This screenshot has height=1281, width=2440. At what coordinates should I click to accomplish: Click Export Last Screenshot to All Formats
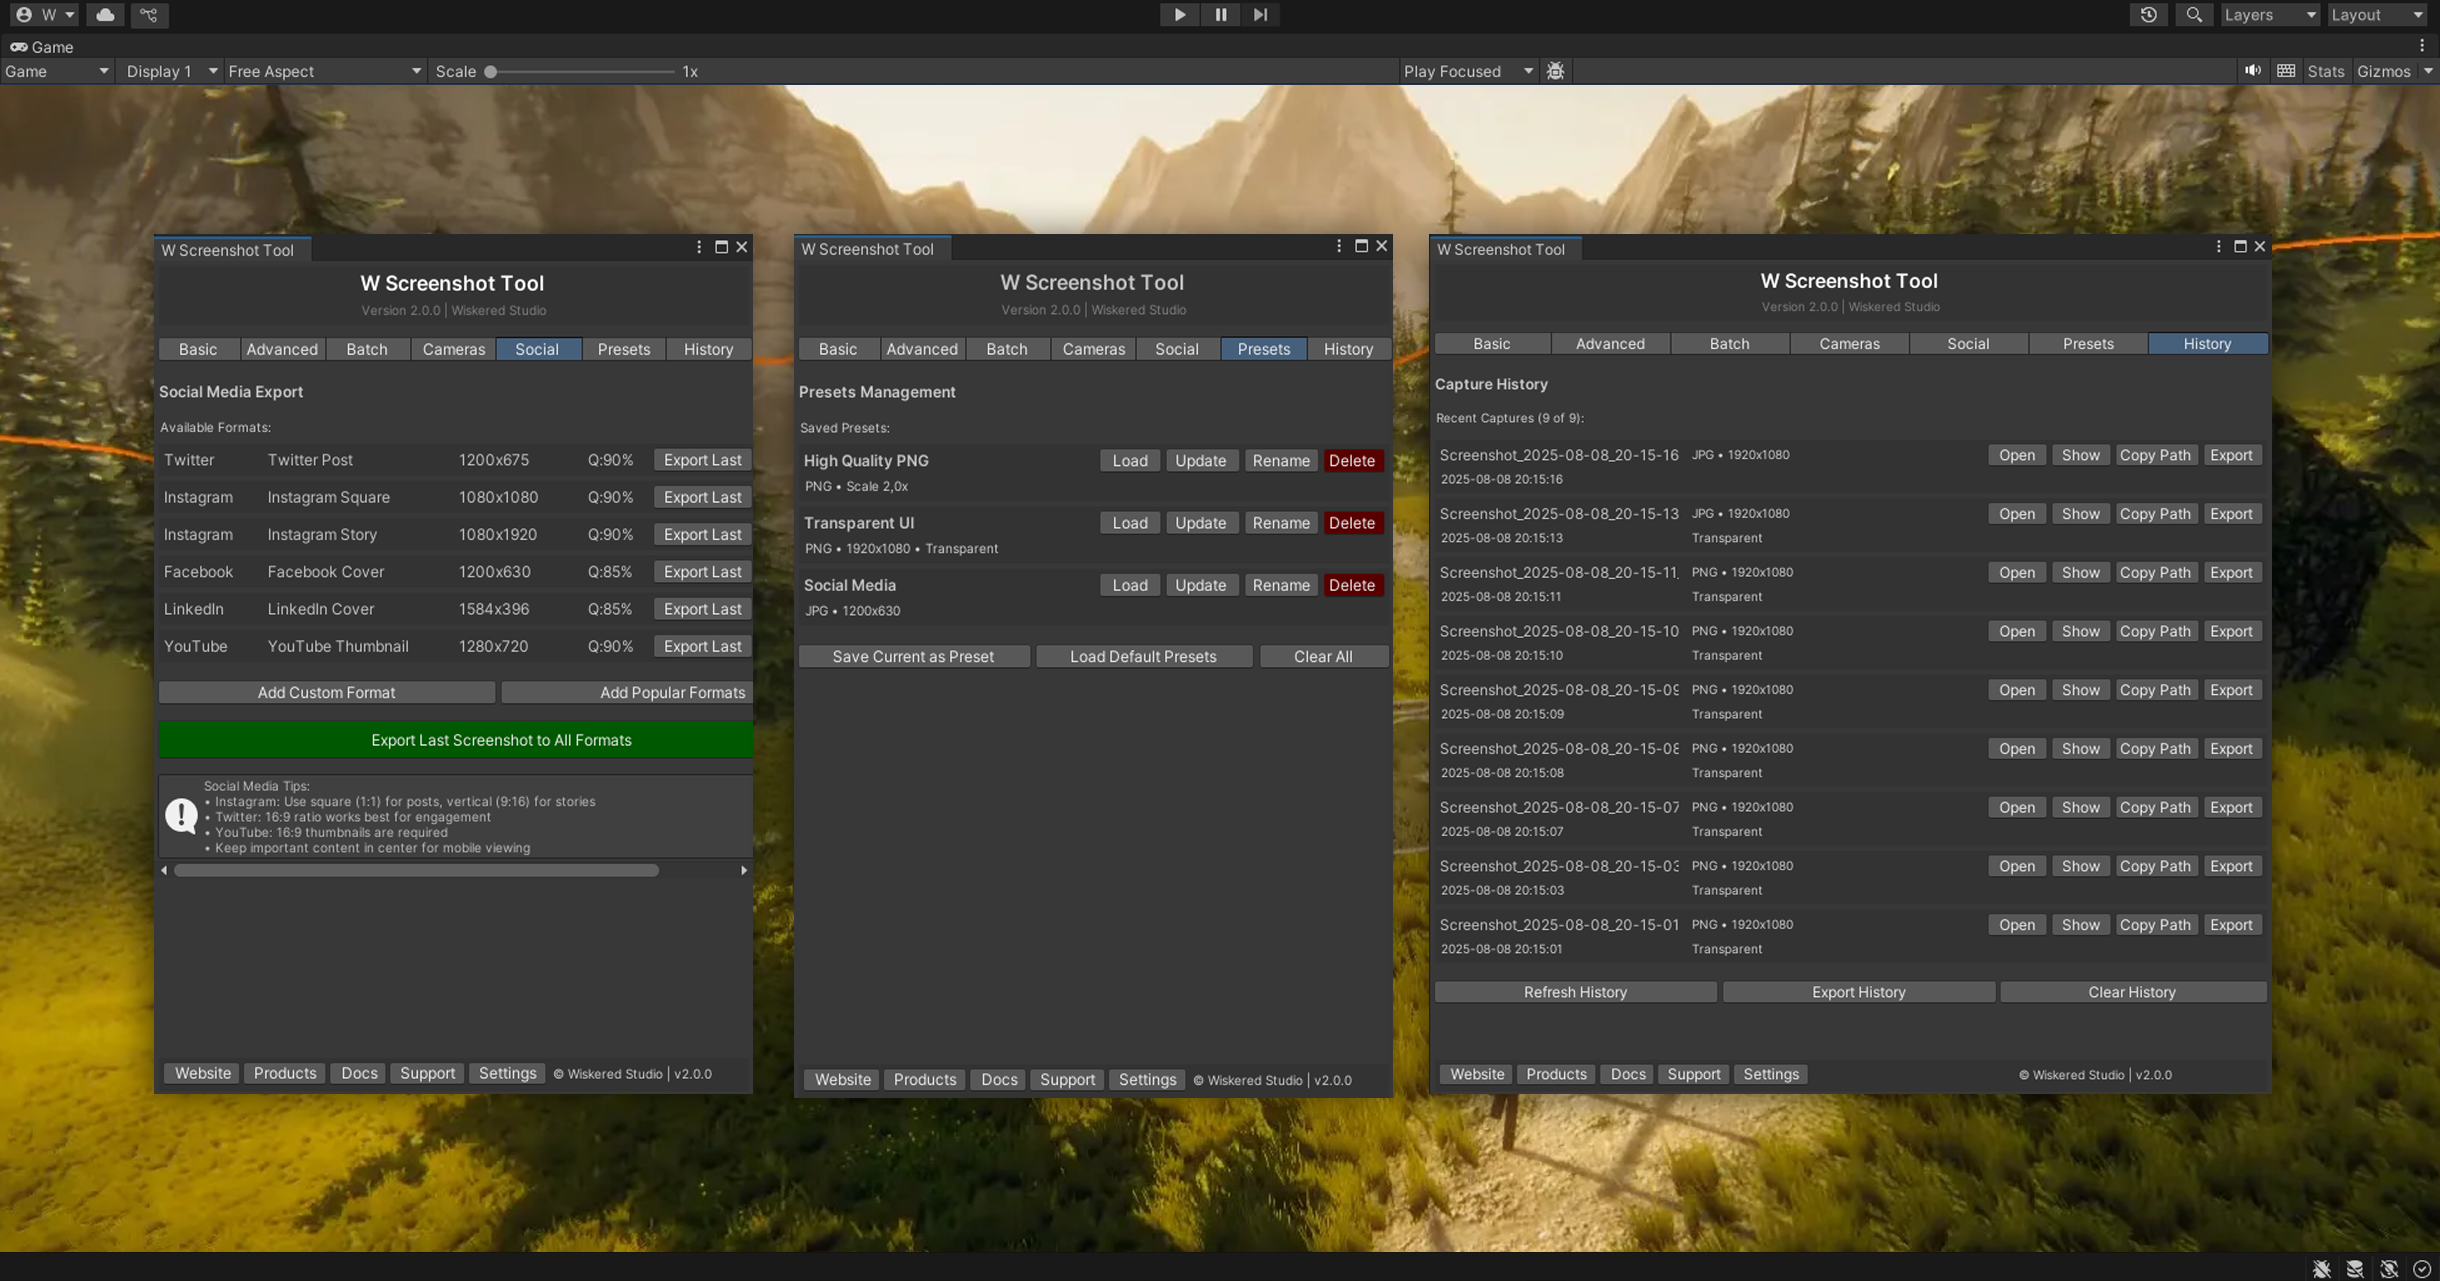coord(455,740)
